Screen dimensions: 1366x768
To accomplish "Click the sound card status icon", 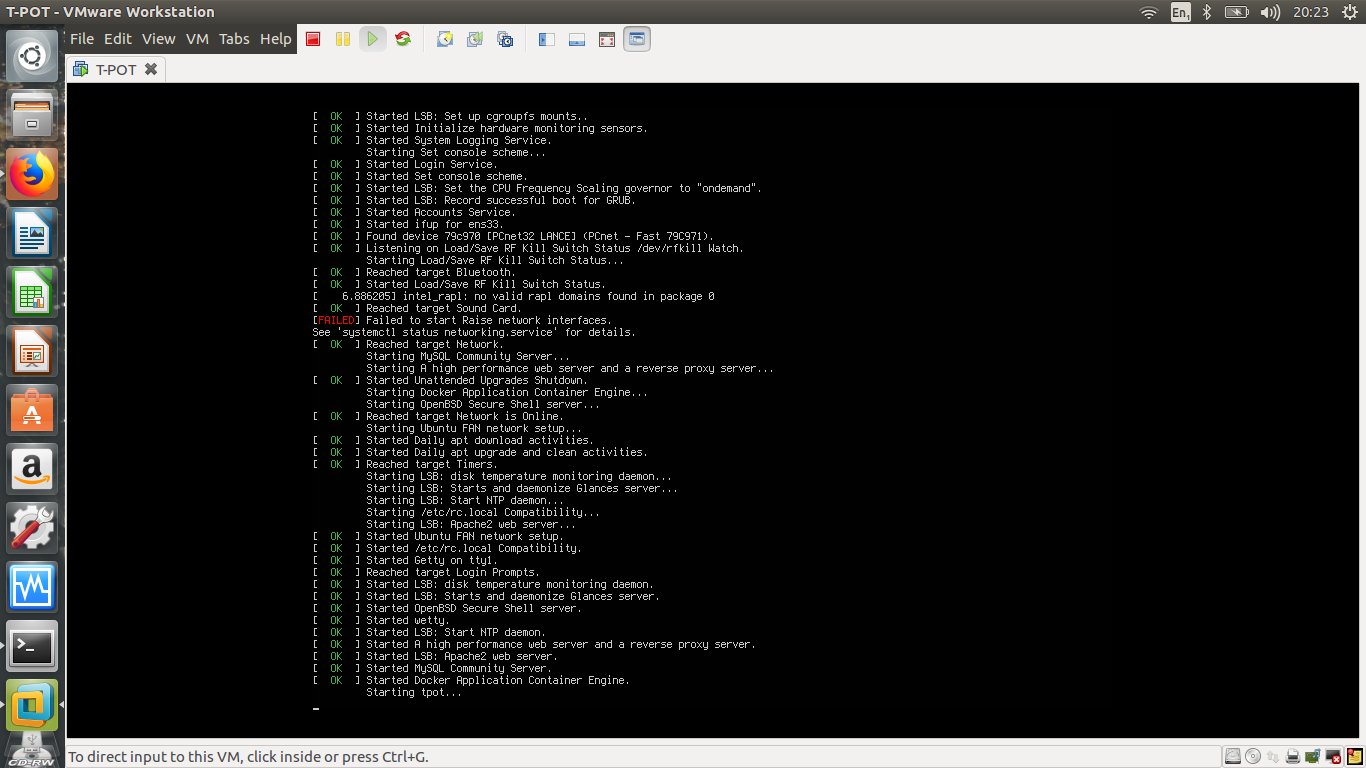I will (1312, 756).
